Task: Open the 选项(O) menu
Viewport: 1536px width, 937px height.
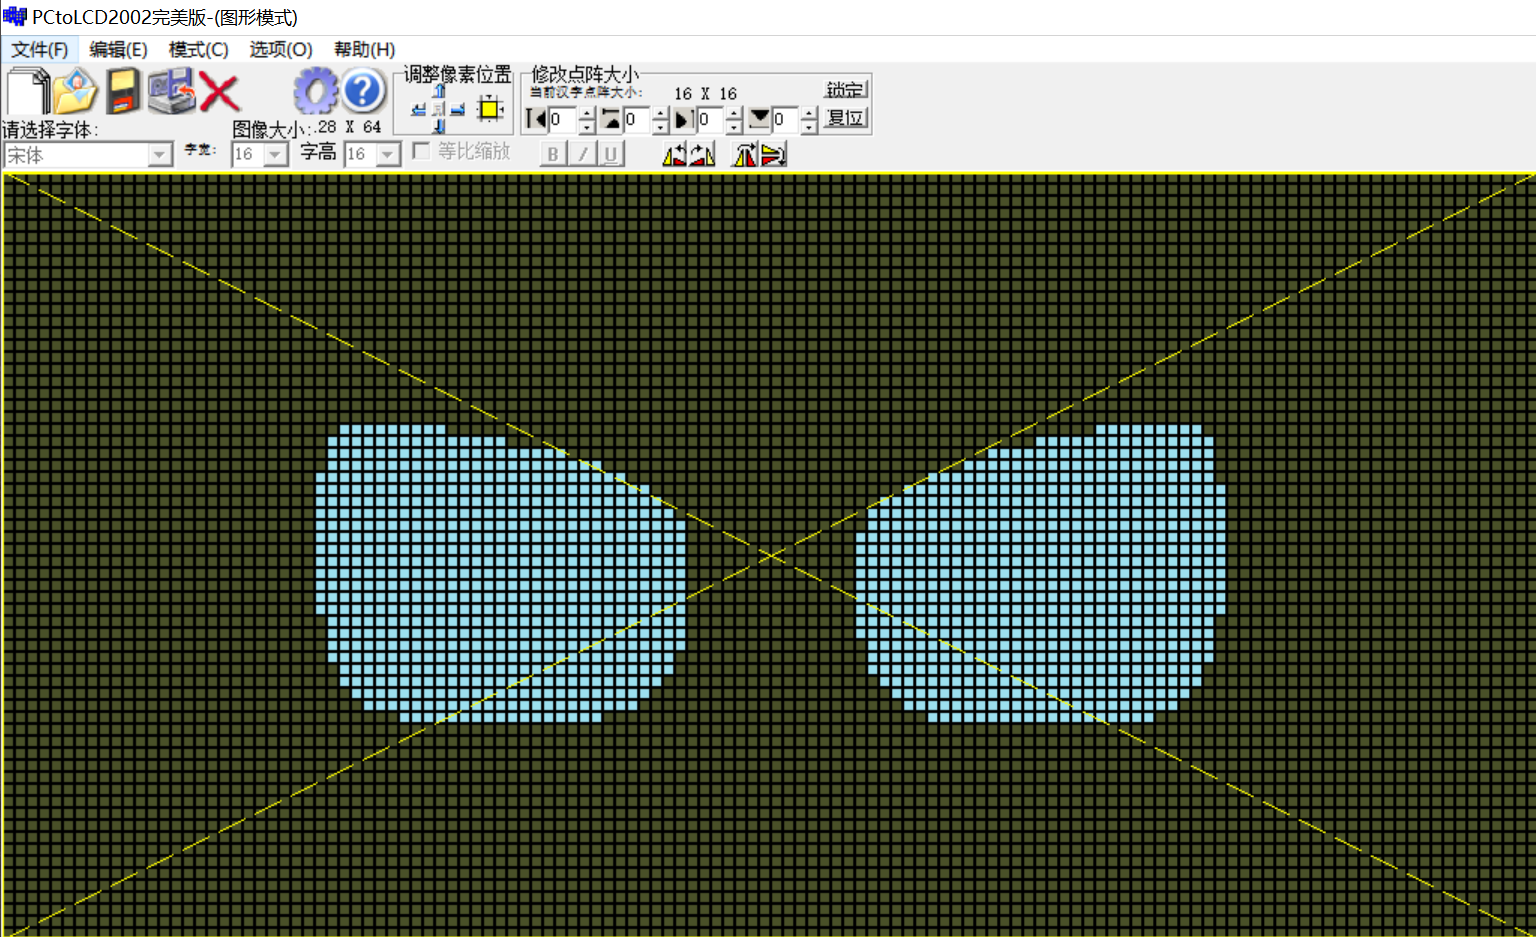Action: (281, 49)
